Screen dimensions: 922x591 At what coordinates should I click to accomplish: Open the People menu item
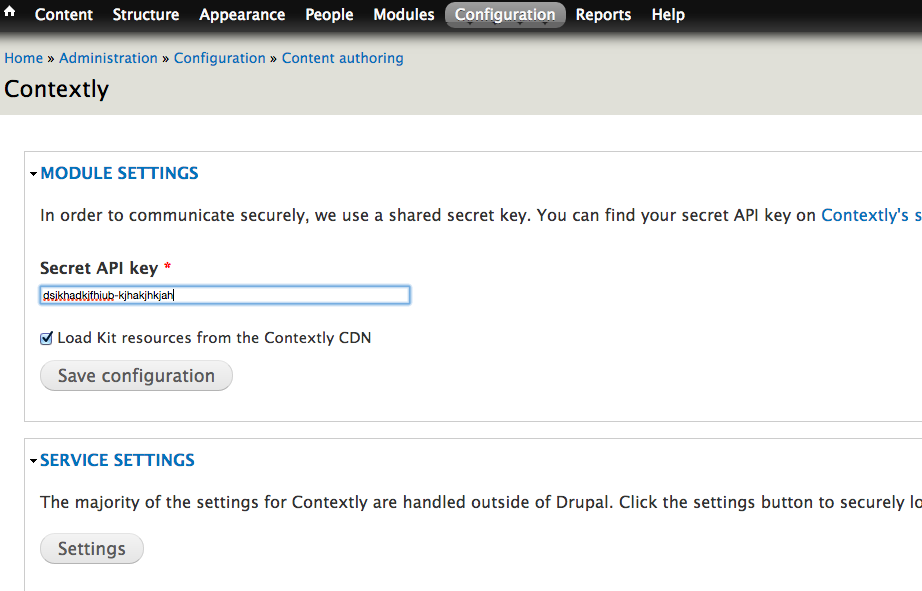point(329,15)
